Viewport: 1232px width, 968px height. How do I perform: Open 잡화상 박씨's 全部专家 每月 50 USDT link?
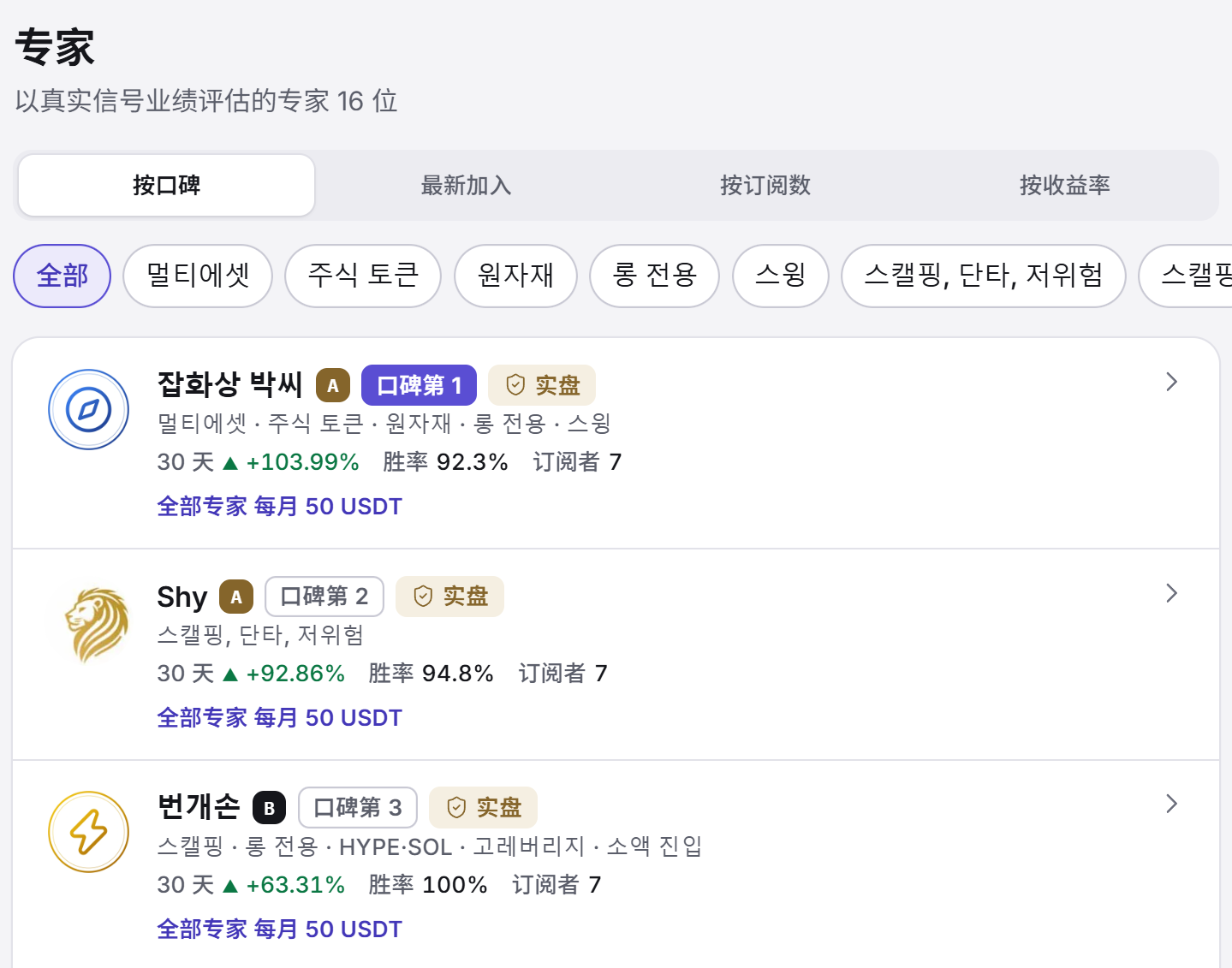pos(280,506)
